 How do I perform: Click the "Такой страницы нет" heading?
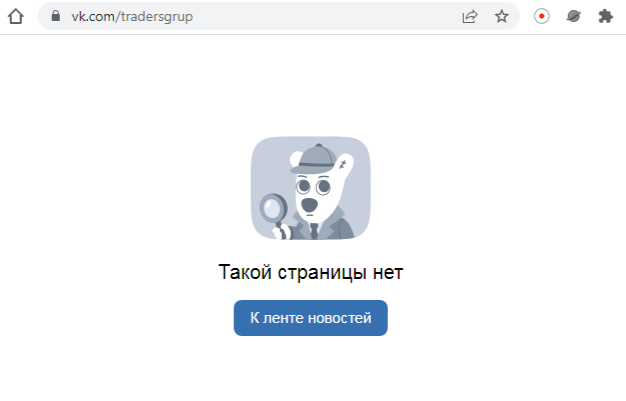point(311,272)
